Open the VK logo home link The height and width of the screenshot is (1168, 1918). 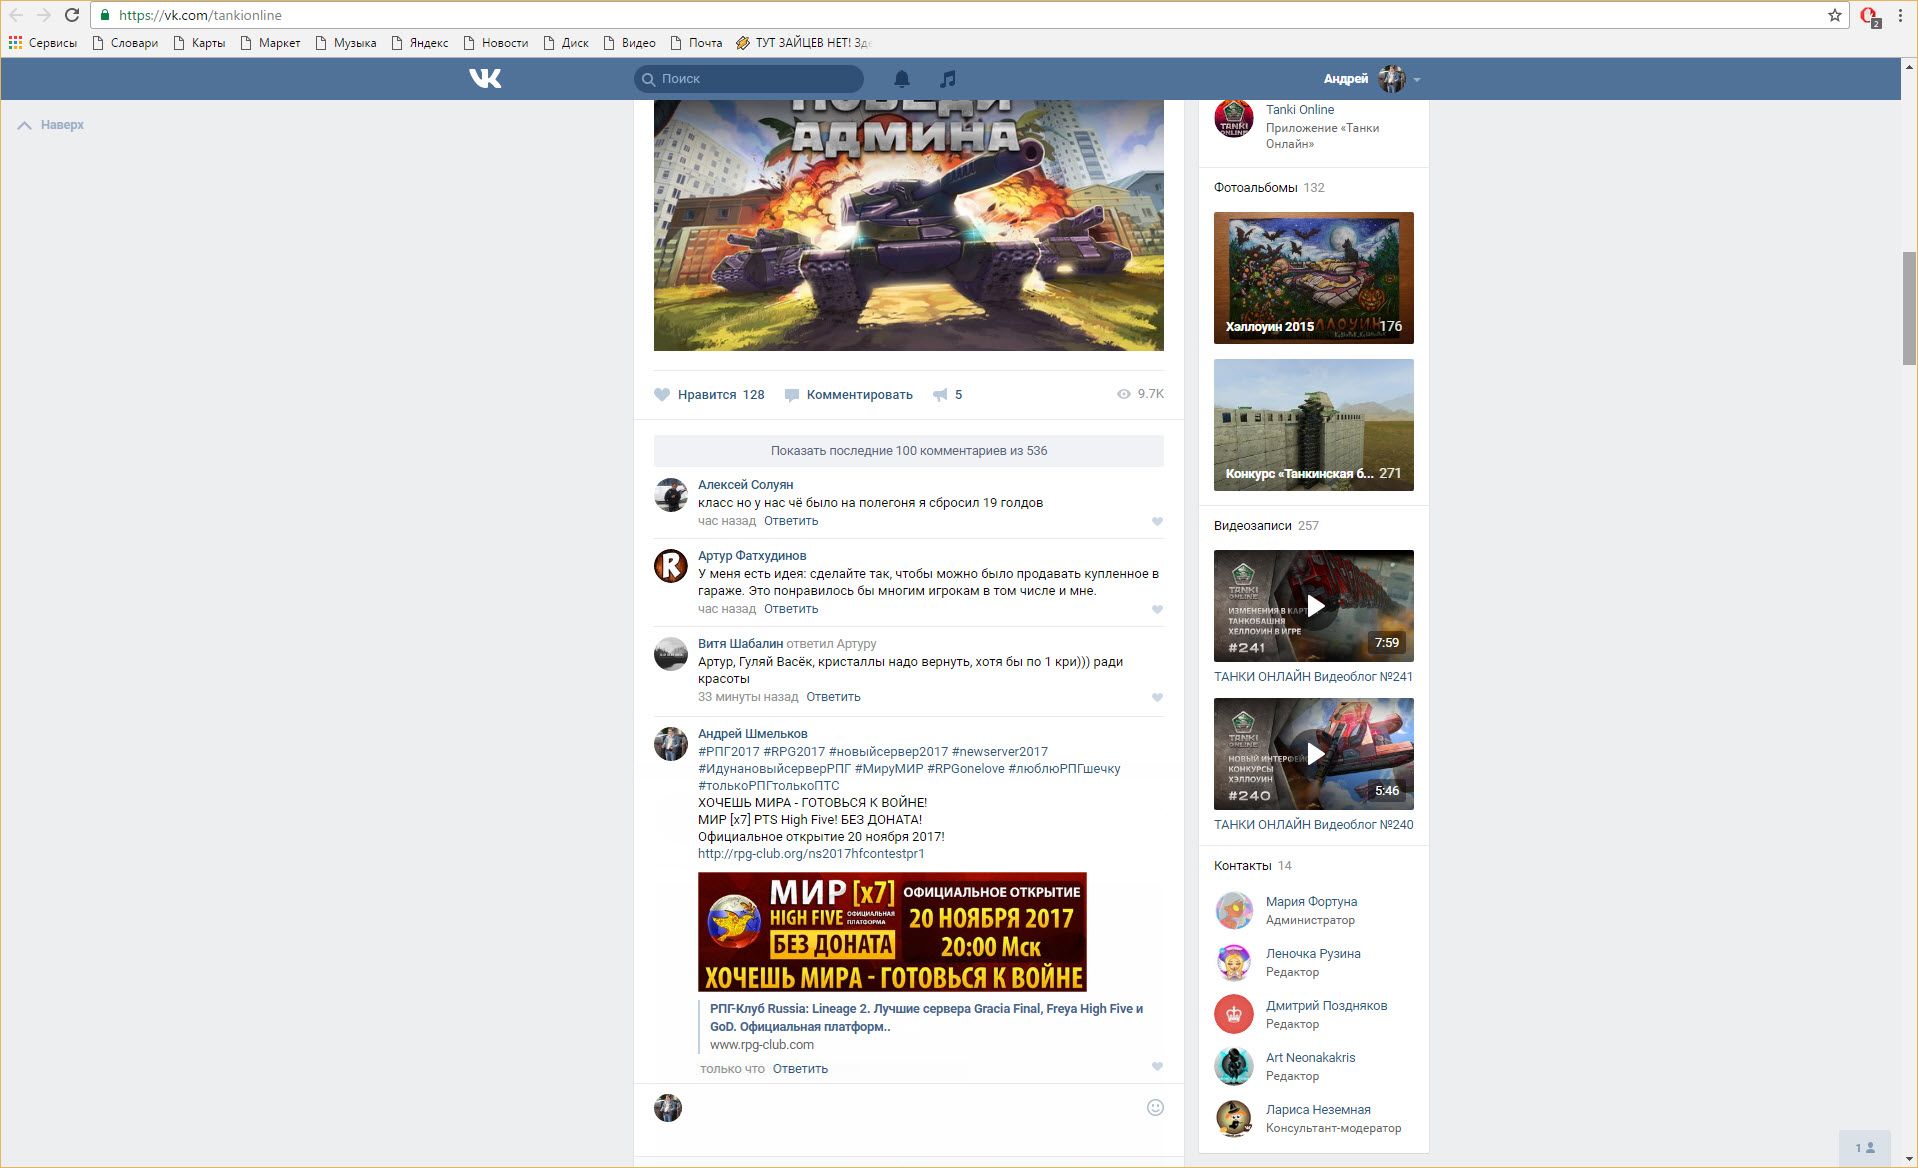[485, 78]
